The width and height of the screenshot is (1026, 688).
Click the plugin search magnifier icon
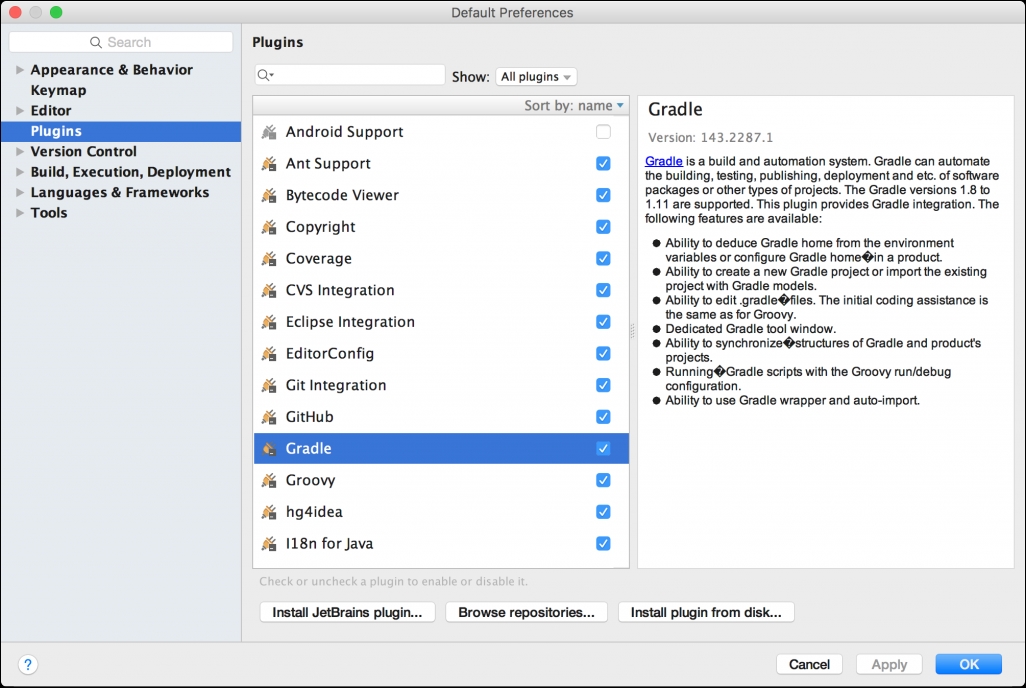(x=265, y=75)
